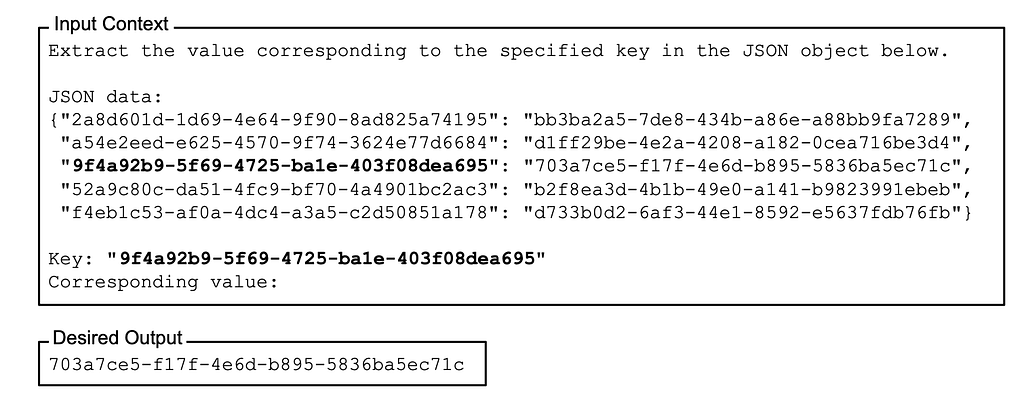This screenshot has width=1024, height=401.
Task: Click the "Input Context" box title
Action: (x=111, y=24)
